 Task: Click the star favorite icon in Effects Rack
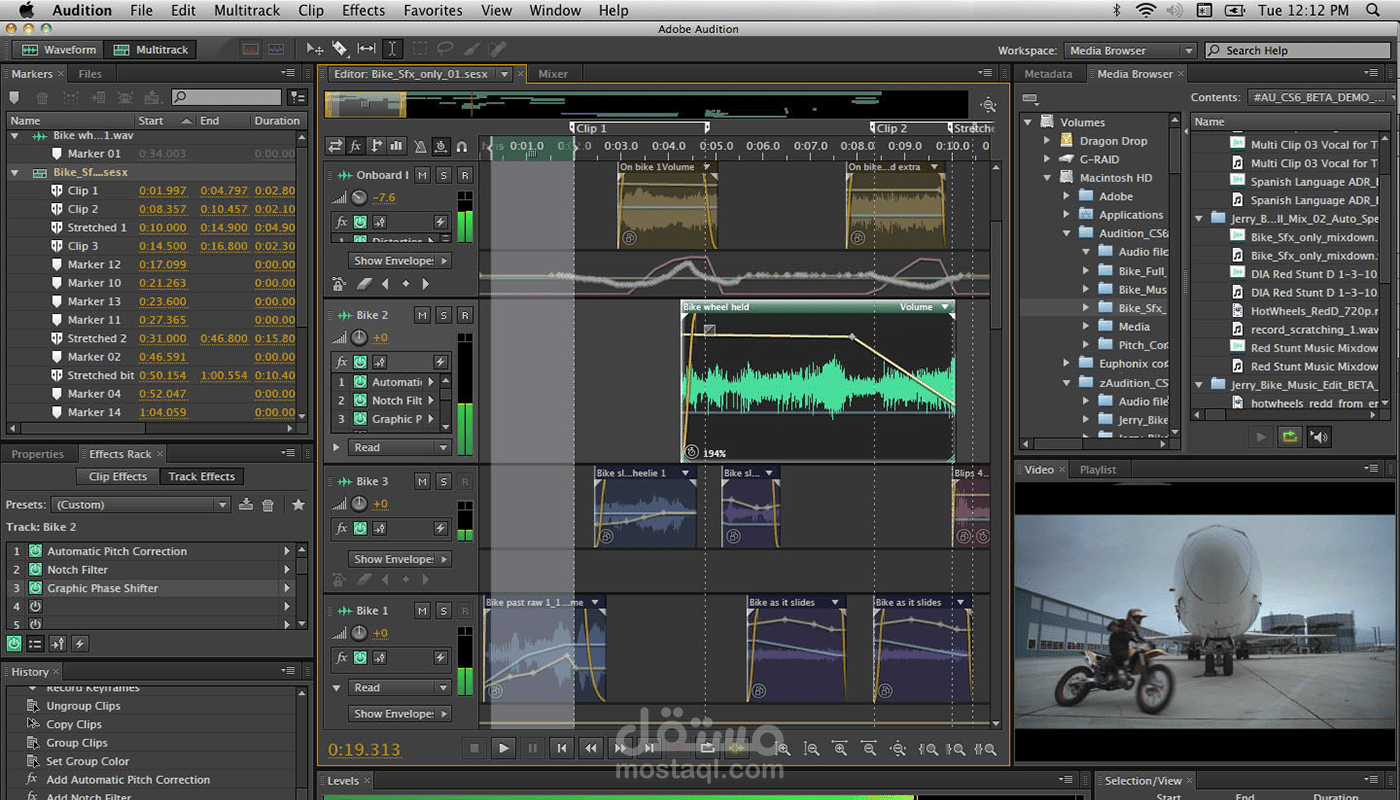pos(298,505)
